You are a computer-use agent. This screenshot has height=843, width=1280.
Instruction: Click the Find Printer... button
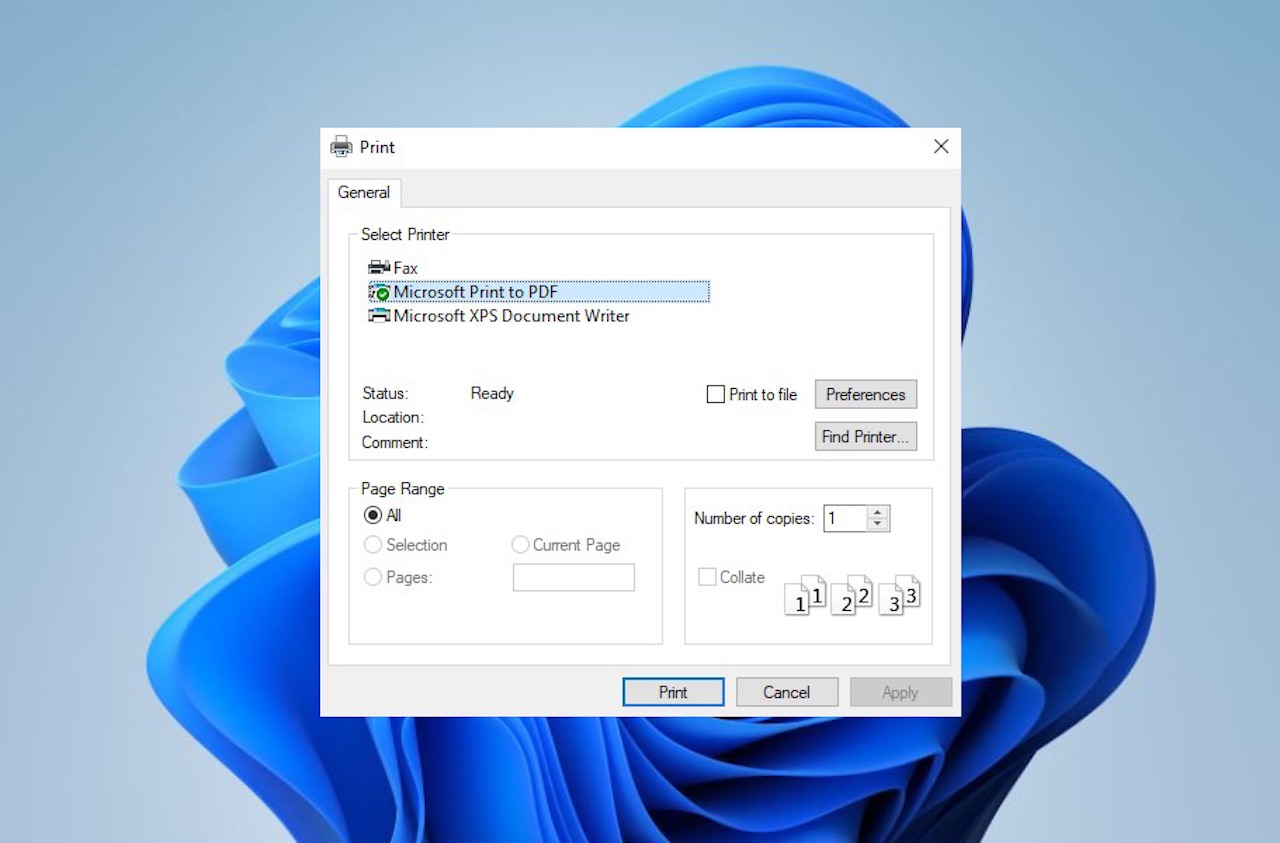pyautogui.click(x=866, y=437)
